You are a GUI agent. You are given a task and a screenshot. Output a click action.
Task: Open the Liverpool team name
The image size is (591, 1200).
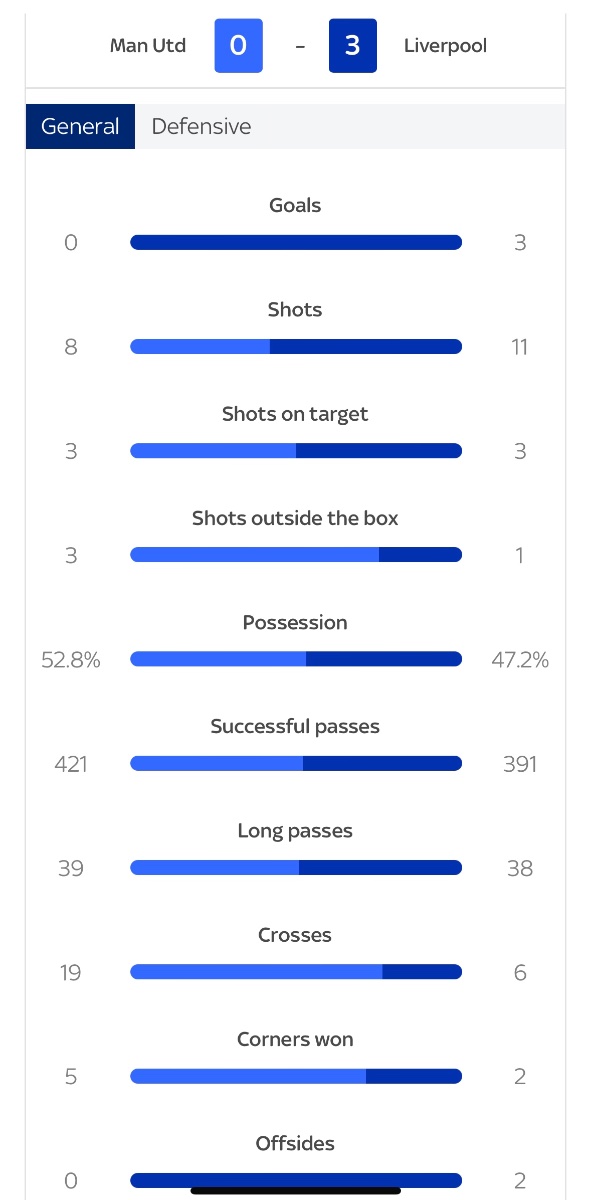click(445, 46)
